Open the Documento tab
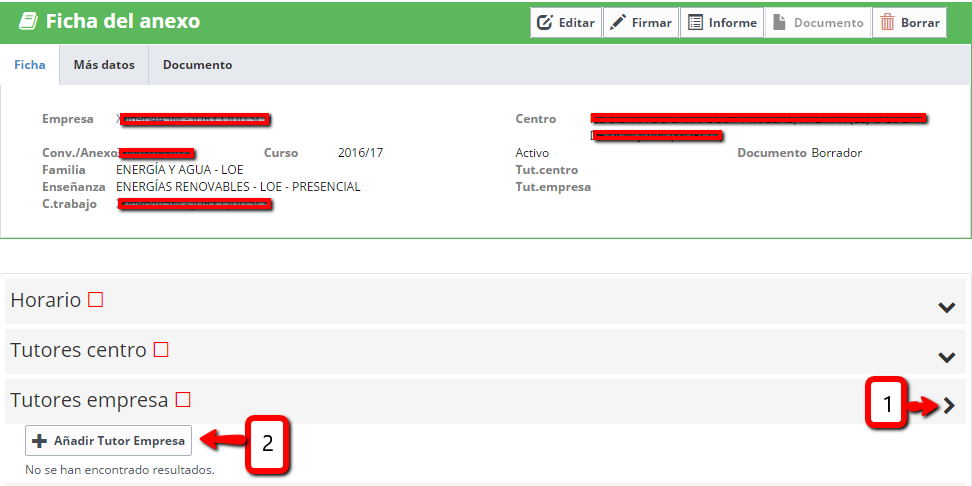The height and width of the screenshot is (486, 972). click(197, 65)
